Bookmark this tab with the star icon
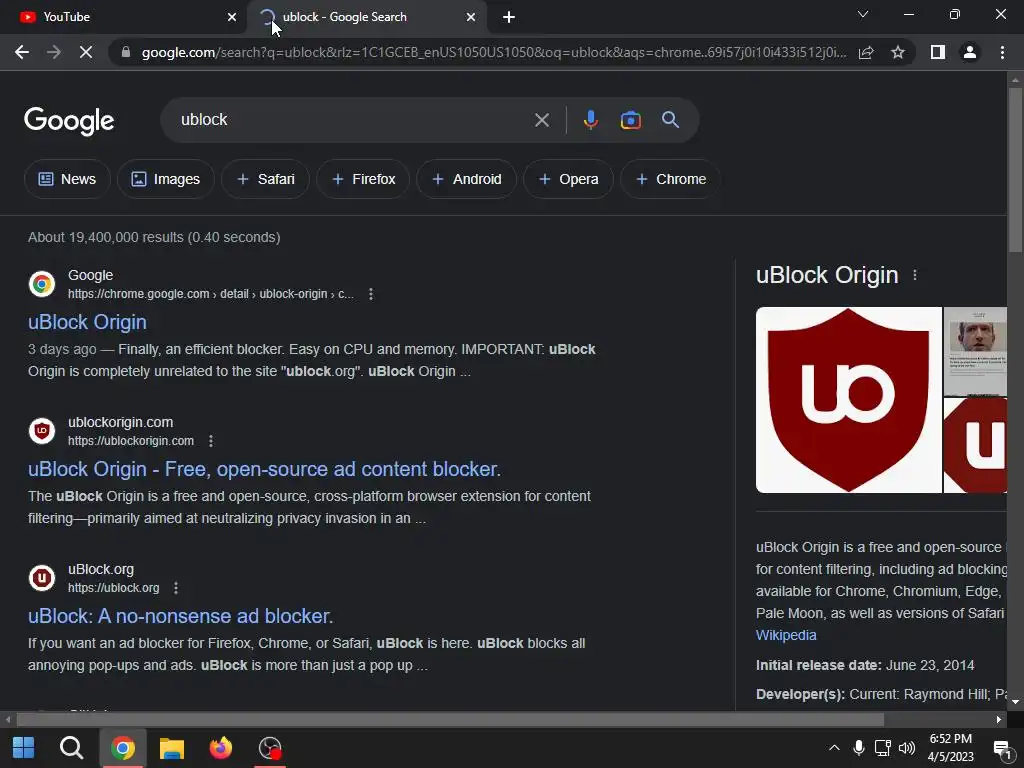Image resolution: width=1024 pixels, height=768 pixels. pyautogui.click(x=898, y=52)
